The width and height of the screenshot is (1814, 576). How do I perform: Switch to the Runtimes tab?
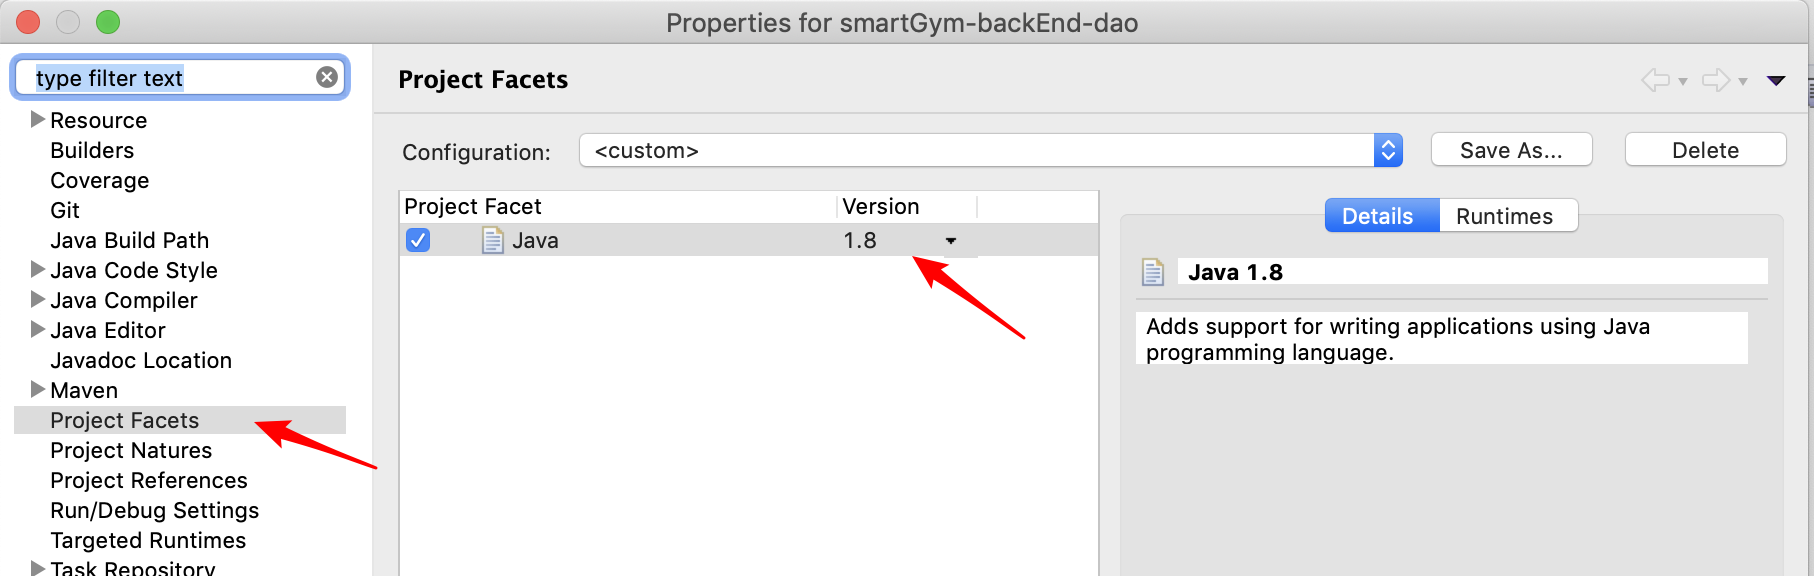pos(1506,215)
